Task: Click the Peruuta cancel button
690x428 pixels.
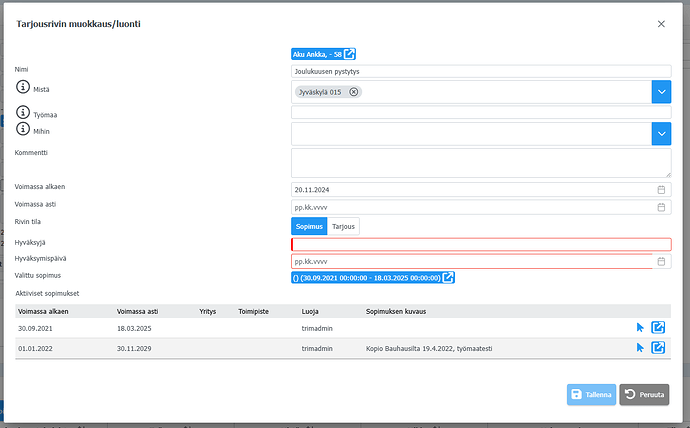Action: click(644, 395)
